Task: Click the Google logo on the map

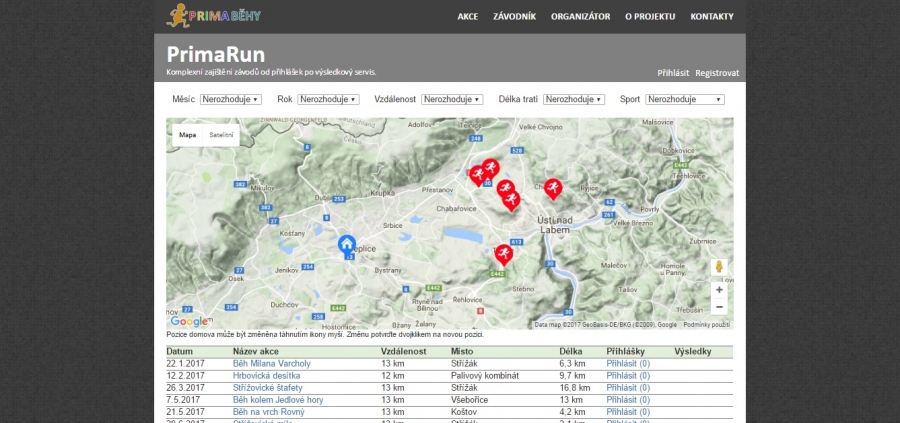Action: pyautogui.click(x=189, y=321)
